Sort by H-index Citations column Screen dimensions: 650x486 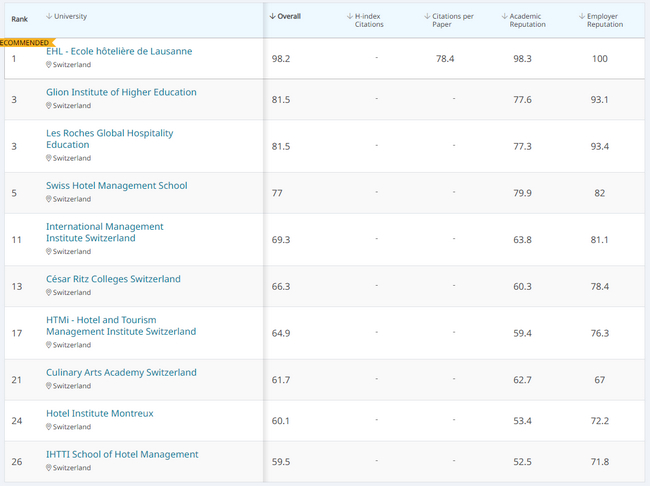365,20
